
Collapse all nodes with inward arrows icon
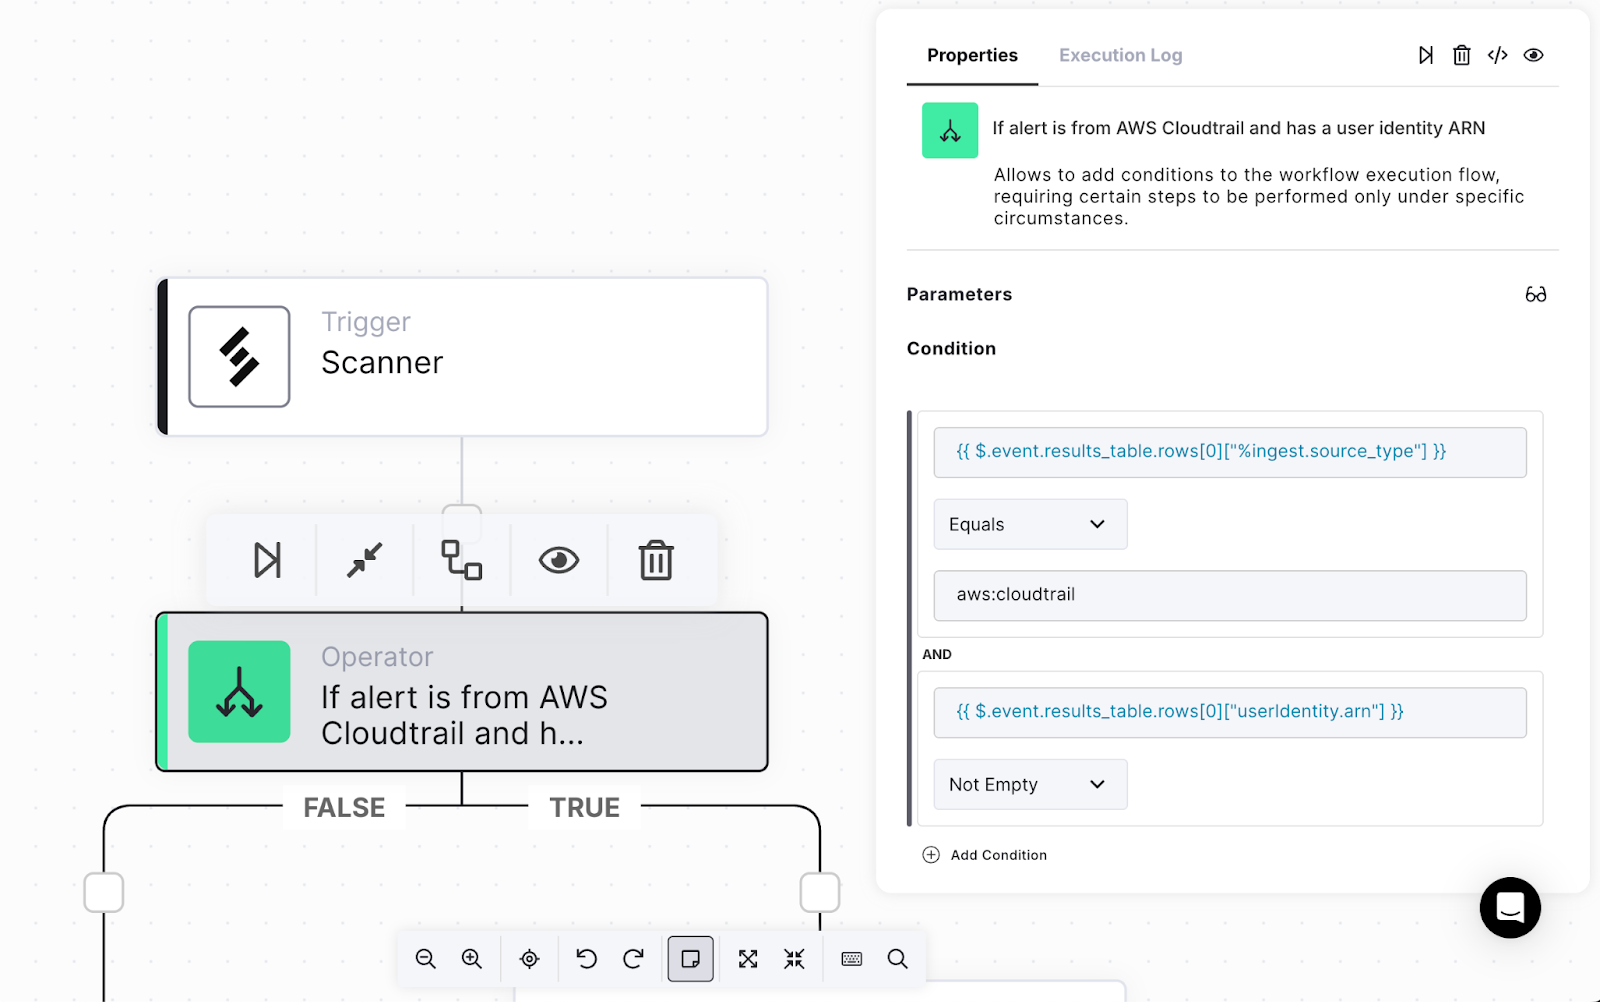pyautogui.click(x=794, y=959)
